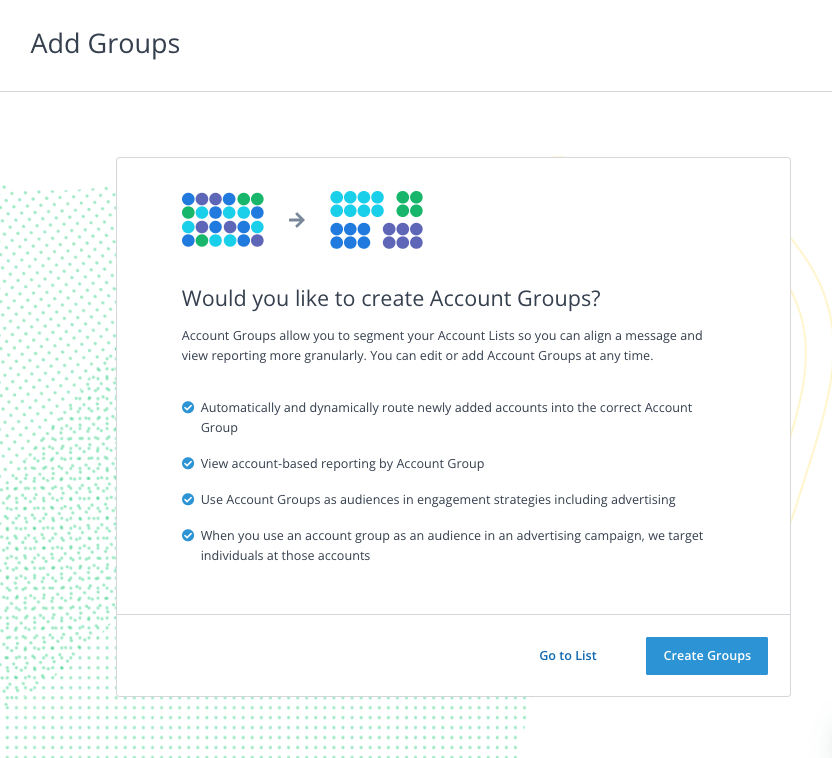The width and height of the screenshot is (832, 758).
Task: Click the mixed-color unsorted dots illustration
Action: (x=222, y=220)
